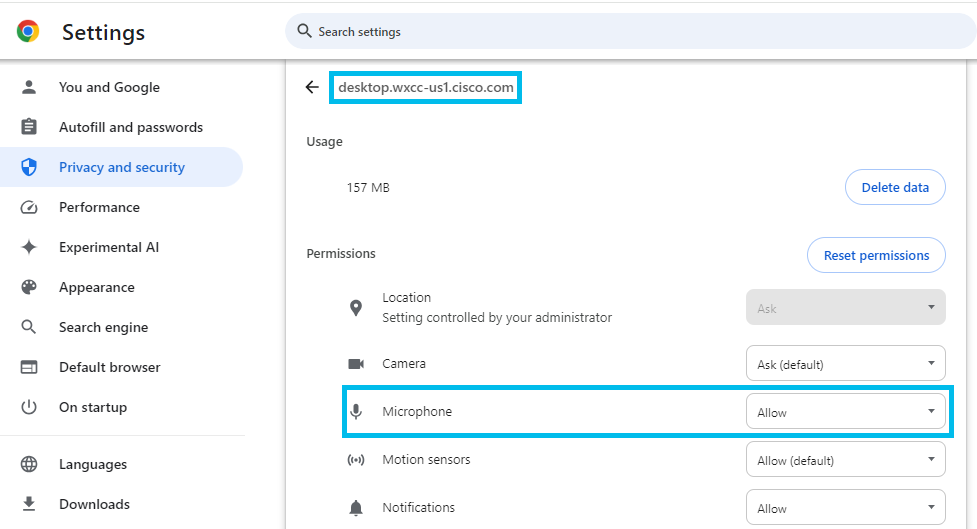Select the Privacy and security shield icon
Image resolution: width=977 pixels, height=529 pixels.
[29, 167]
